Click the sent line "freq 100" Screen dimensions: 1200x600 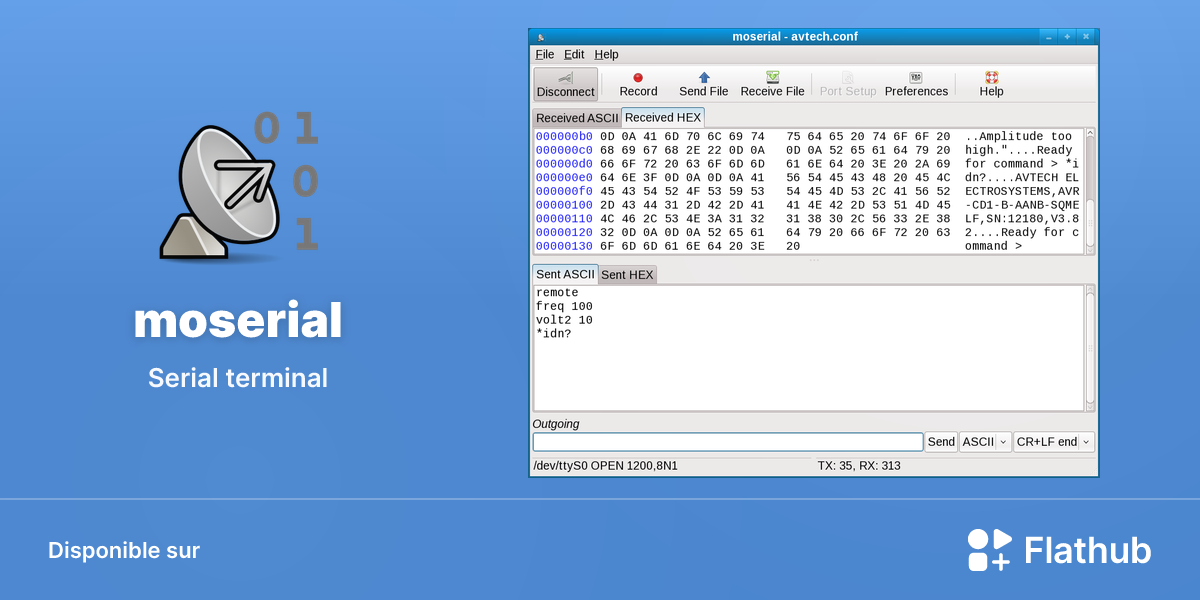564,306
